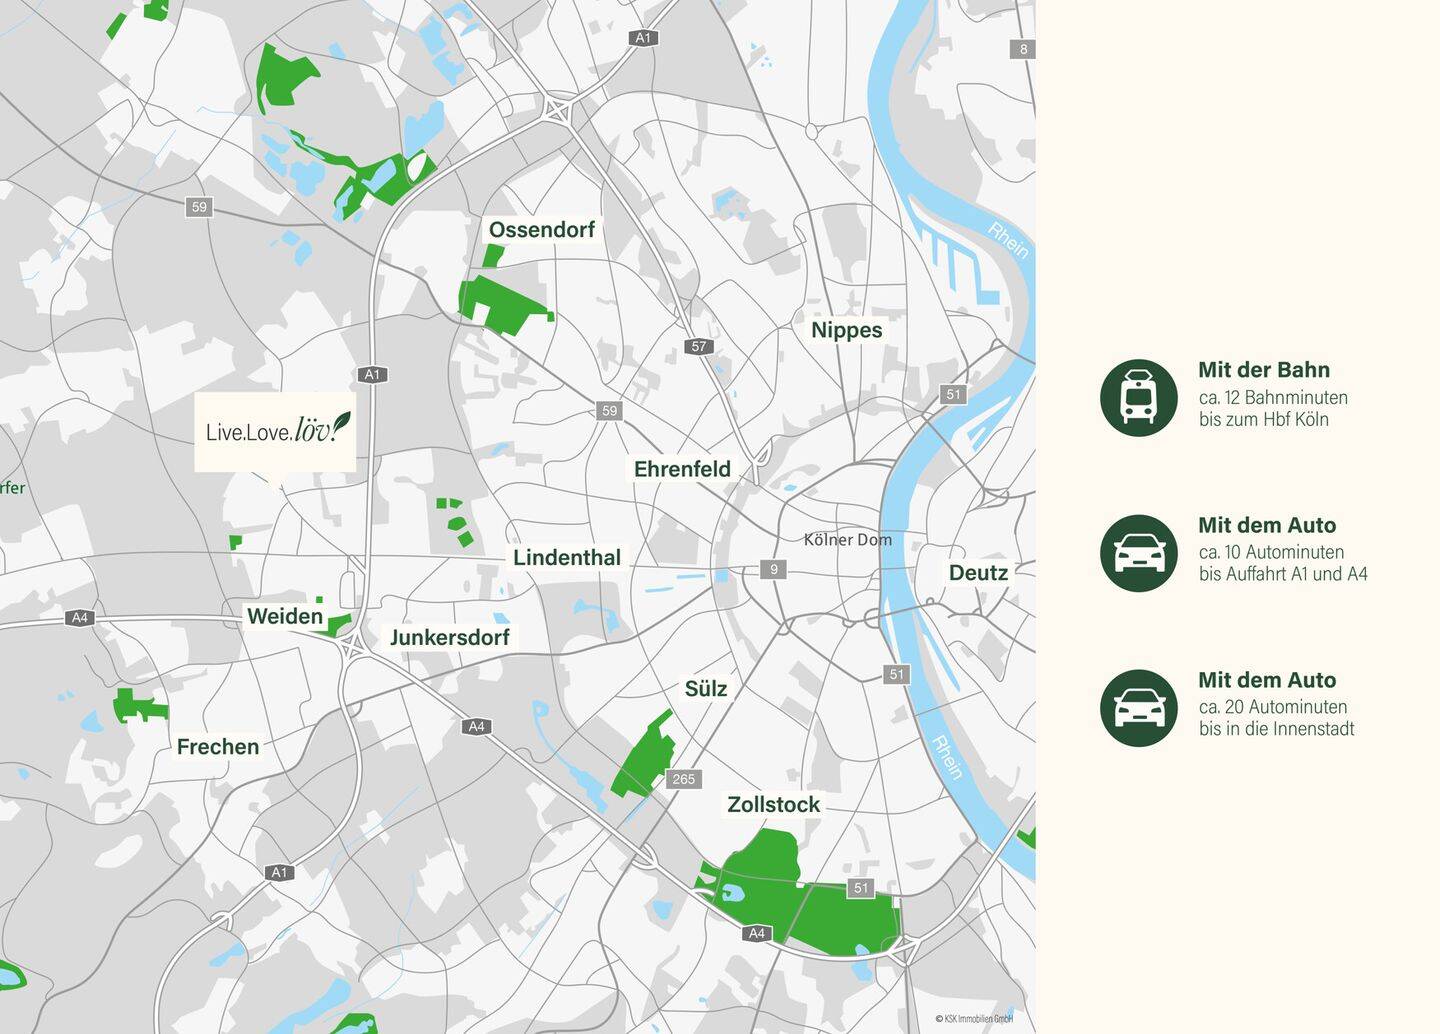Click 'ca. 20 Autominuten bis in die Innenstadt'
The width and height of the screenshot is (1440, 1034).
coord(1277,718)
